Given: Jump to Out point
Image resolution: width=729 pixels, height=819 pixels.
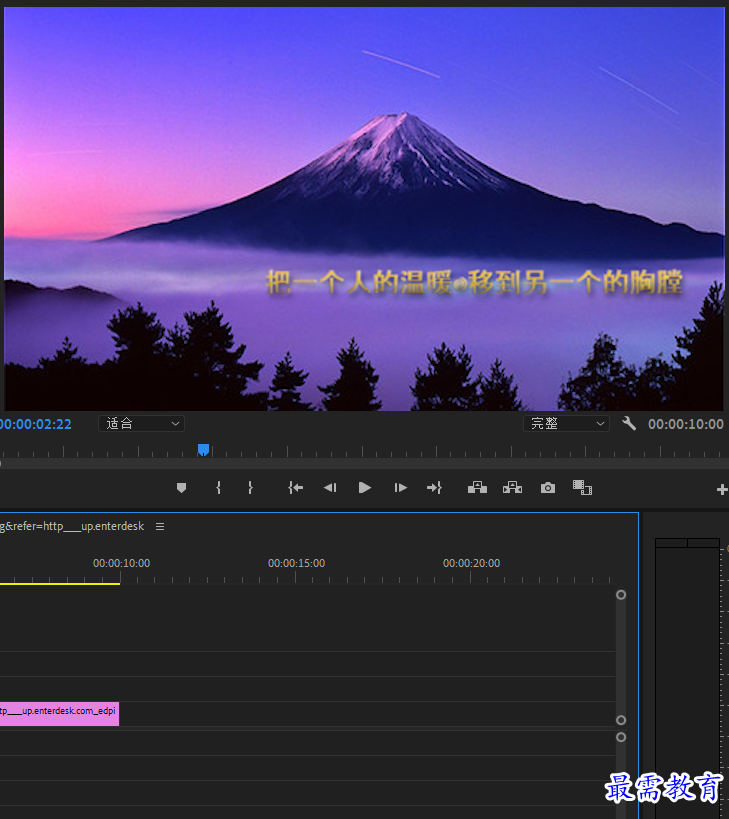Looking at the screenshot, I should coord(434,488).
